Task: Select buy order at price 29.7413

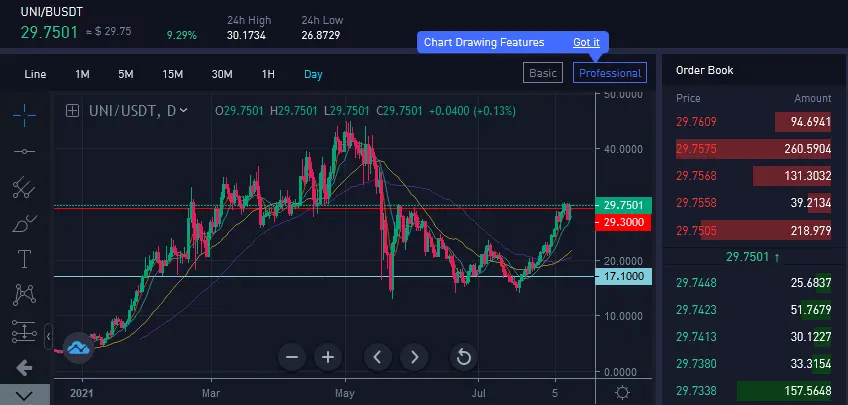Action: (753, 336)
